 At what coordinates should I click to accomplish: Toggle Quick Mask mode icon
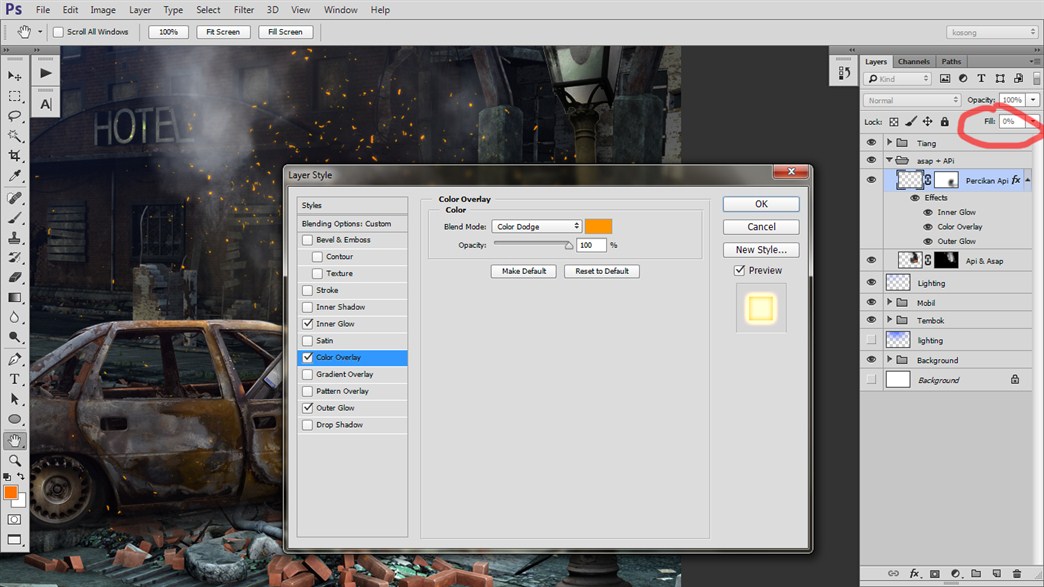[15, 519]
